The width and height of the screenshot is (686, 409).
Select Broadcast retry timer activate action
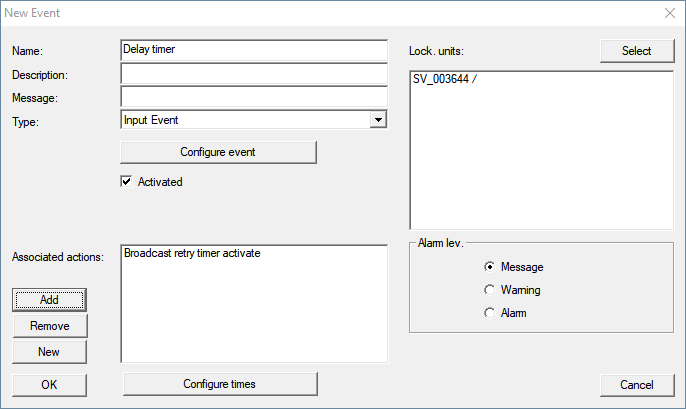(x=192, y=254)
